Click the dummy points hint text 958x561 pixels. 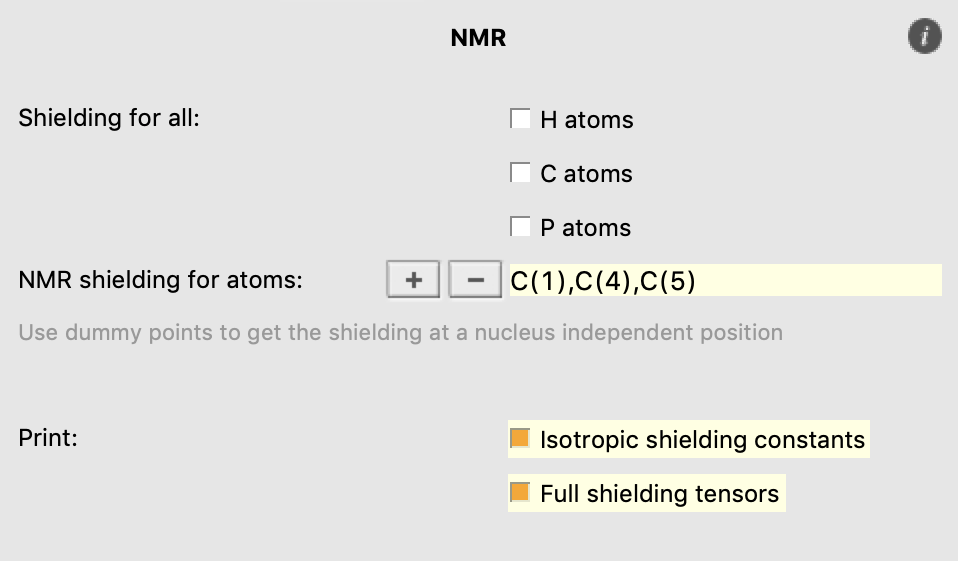pos(400,332)
